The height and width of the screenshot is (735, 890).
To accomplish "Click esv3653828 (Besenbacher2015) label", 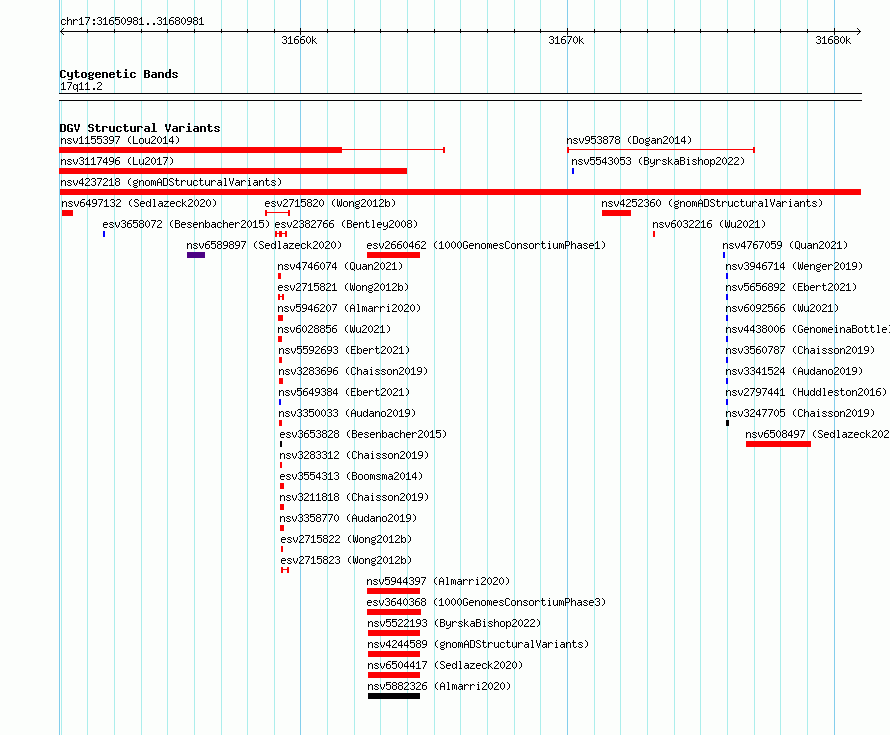I will (x=363, y=434).
